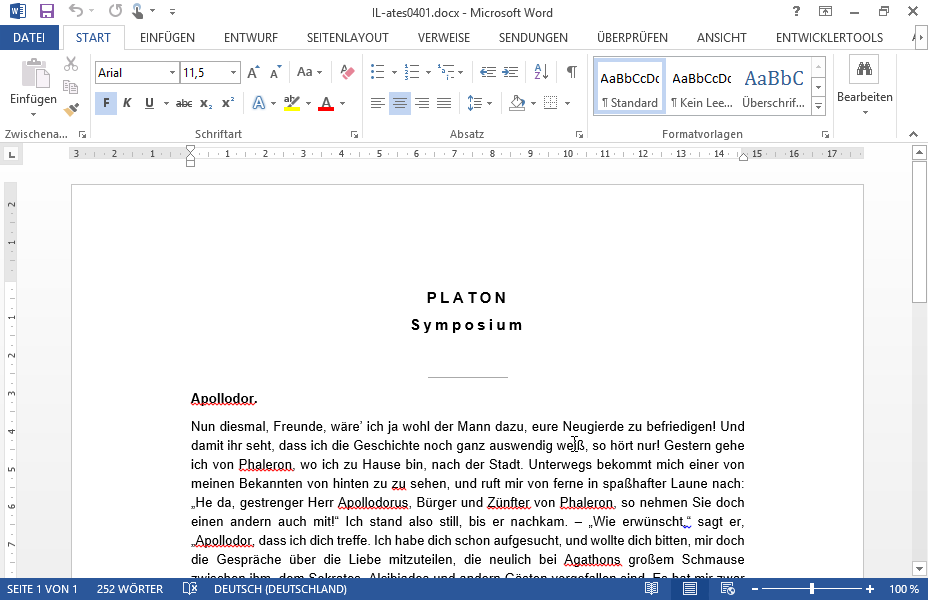Open the font name dropdown

coord(172,73)
